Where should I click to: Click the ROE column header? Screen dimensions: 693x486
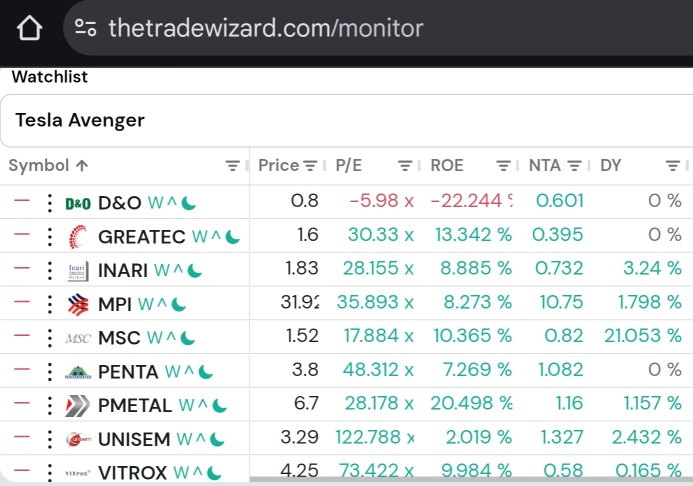pos(447,166)
